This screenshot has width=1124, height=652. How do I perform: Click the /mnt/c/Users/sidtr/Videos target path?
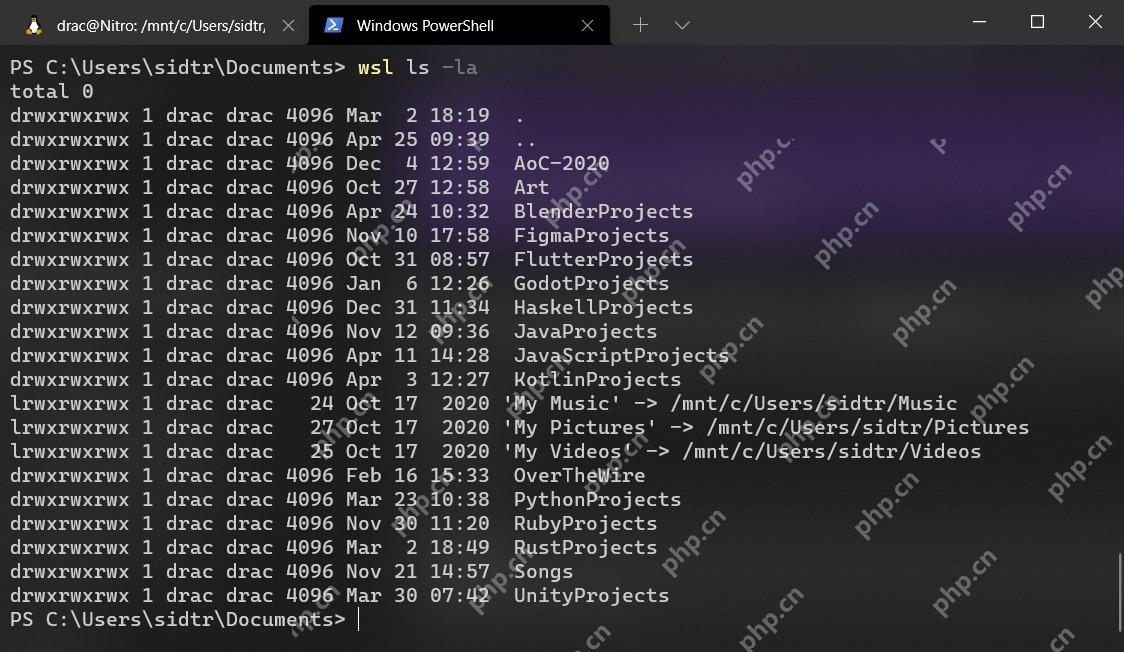pos(832,451)
